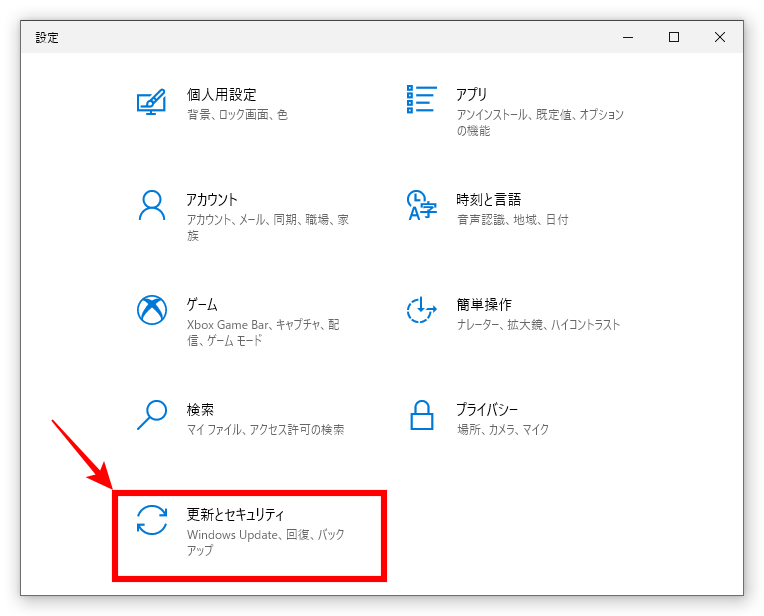Click the 簡単操作 dashed clock icon
764x616 pixels.
click(x=421, y=310)
